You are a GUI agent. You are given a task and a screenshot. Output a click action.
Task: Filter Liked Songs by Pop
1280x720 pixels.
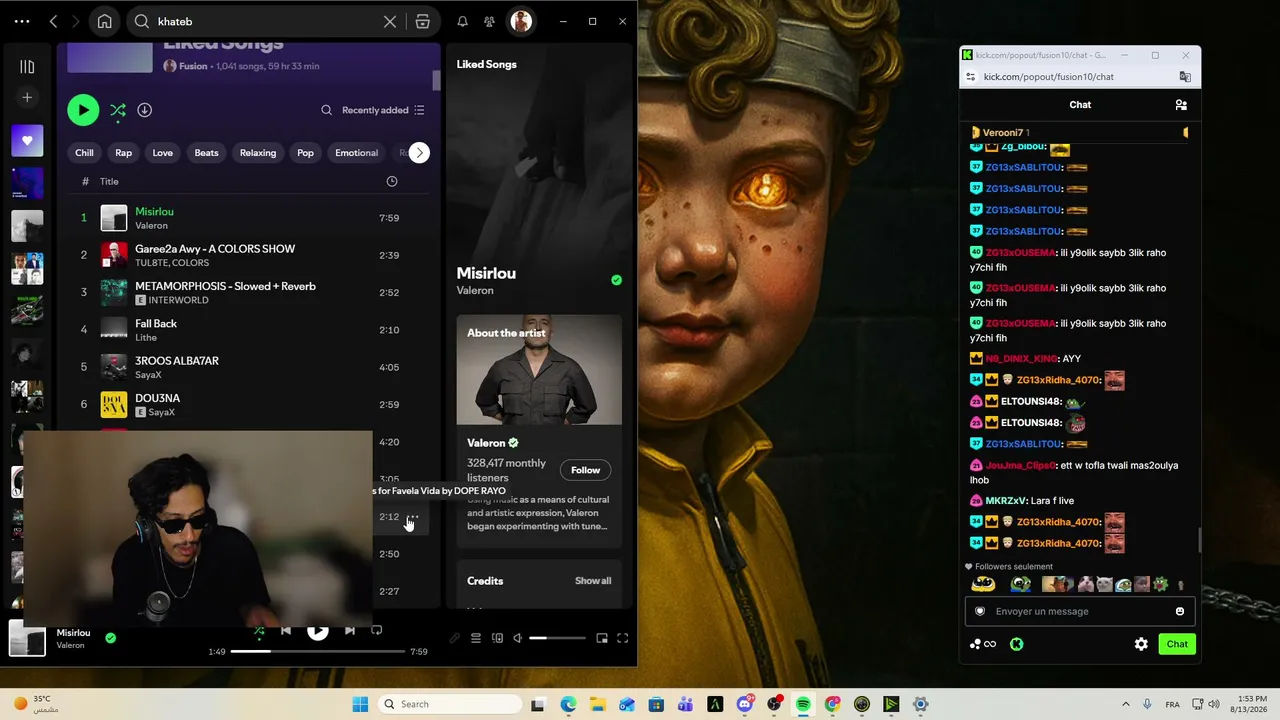(x=305, y=153)
